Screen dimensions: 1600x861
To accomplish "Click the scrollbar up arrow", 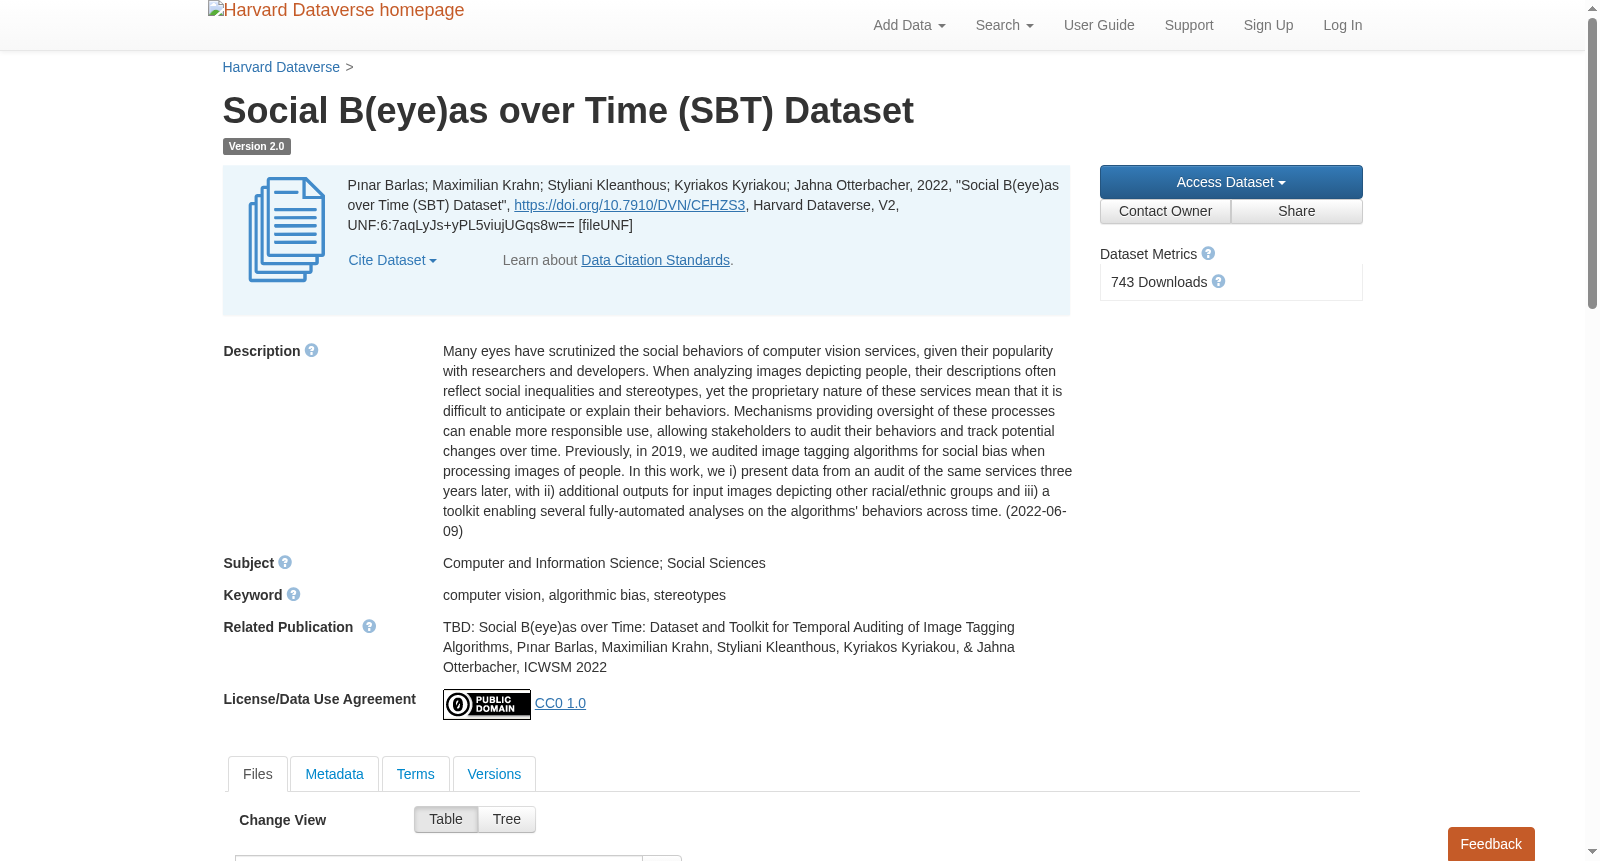I will point(1592,8).
